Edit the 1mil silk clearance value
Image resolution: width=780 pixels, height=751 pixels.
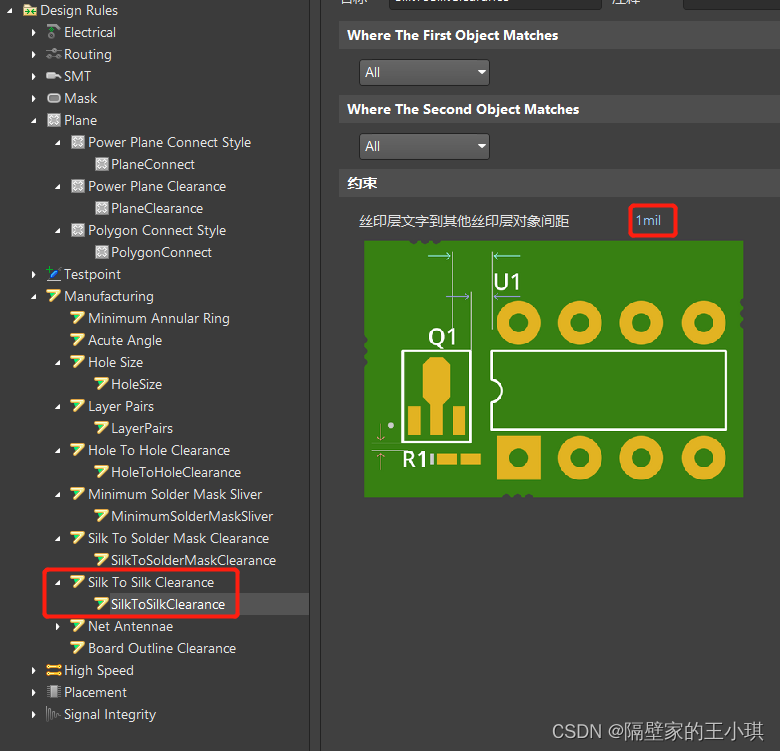(648, 220)
